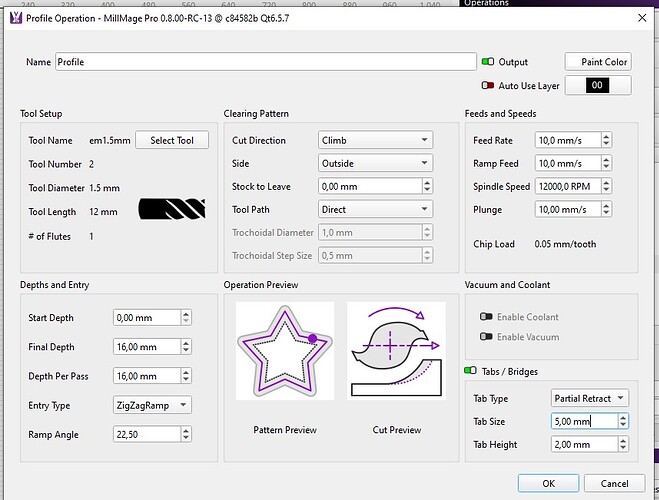
Task: Toggle the Output switch
Action: 489,62
